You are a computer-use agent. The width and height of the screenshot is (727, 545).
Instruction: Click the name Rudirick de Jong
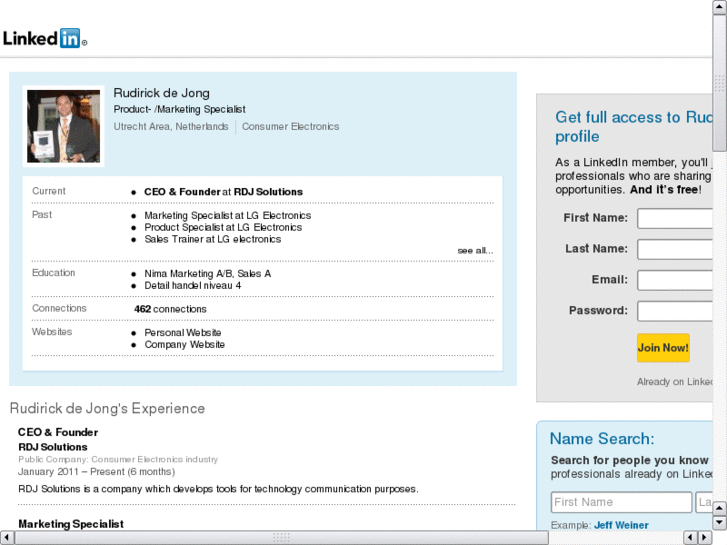pyautogui.click(x=161, y=93)
